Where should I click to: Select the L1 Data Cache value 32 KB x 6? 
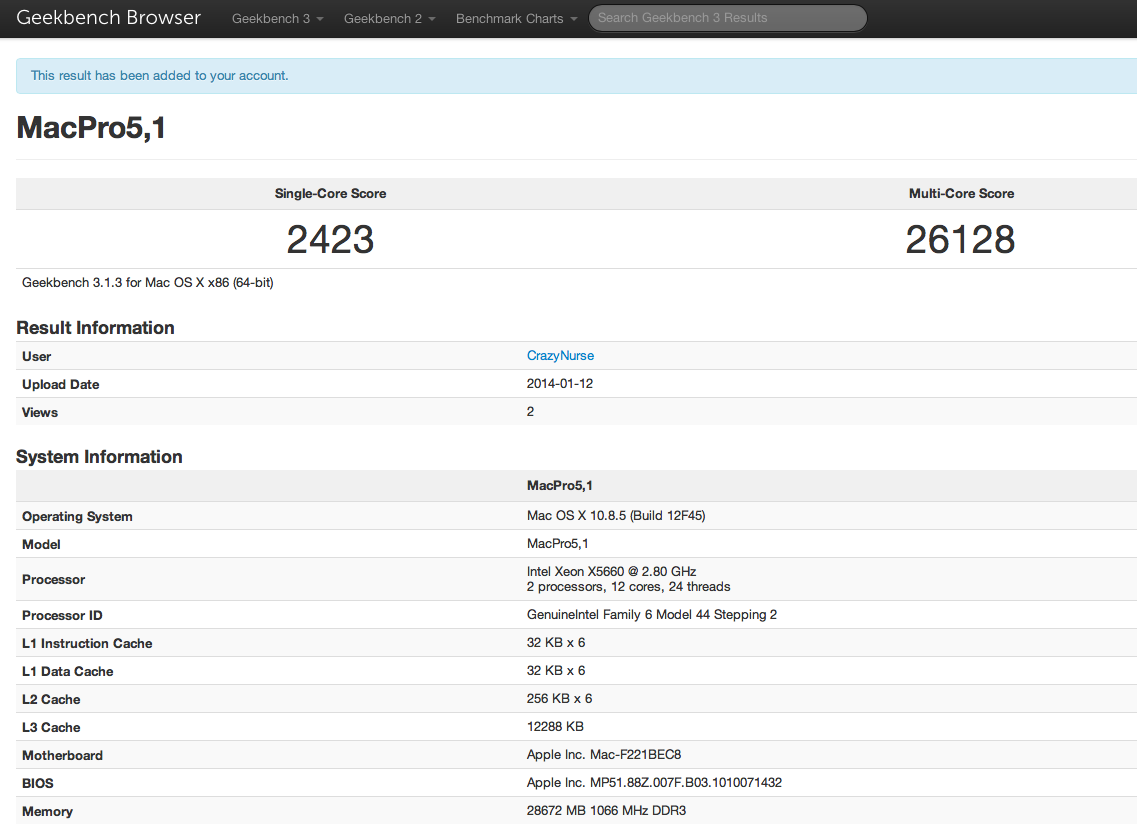555,671
